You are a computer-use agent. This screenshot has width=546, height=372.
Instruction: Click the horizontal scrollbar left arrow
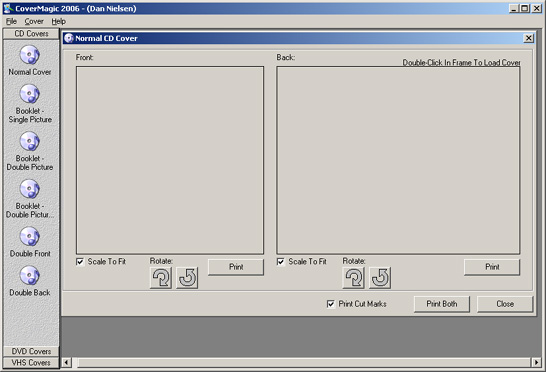click(x=67, y=363)
